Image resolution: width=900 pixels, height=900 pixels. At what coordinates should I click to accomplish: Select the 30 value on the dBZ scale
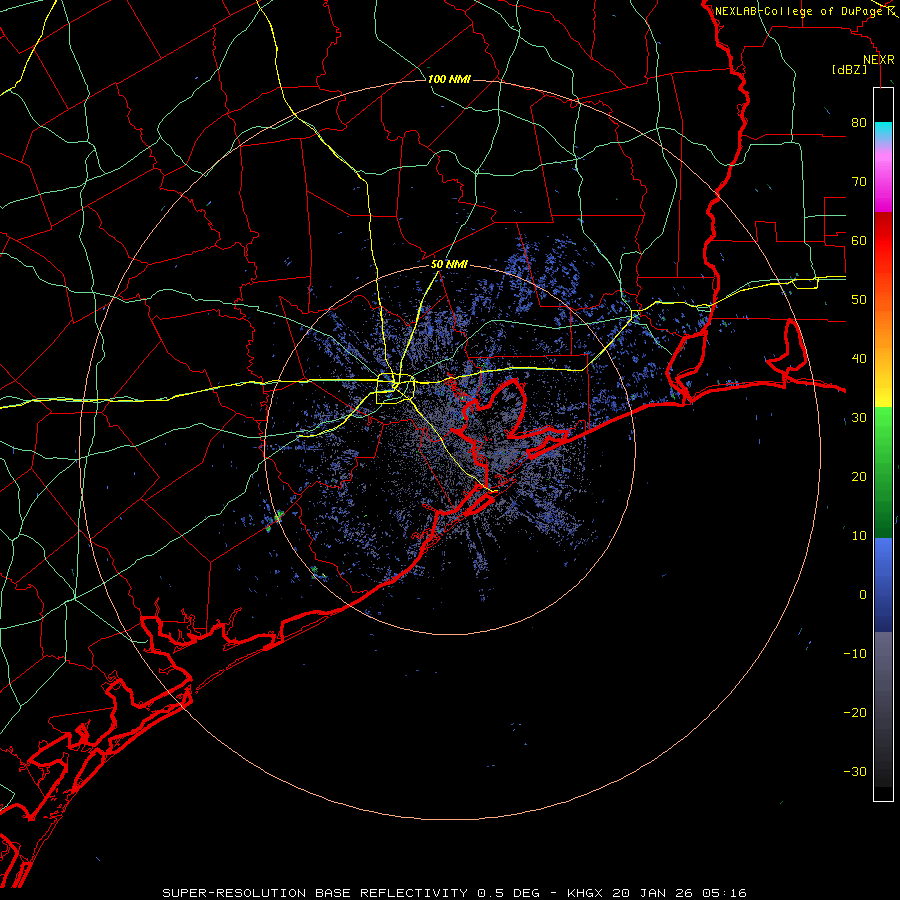(859, 418)
